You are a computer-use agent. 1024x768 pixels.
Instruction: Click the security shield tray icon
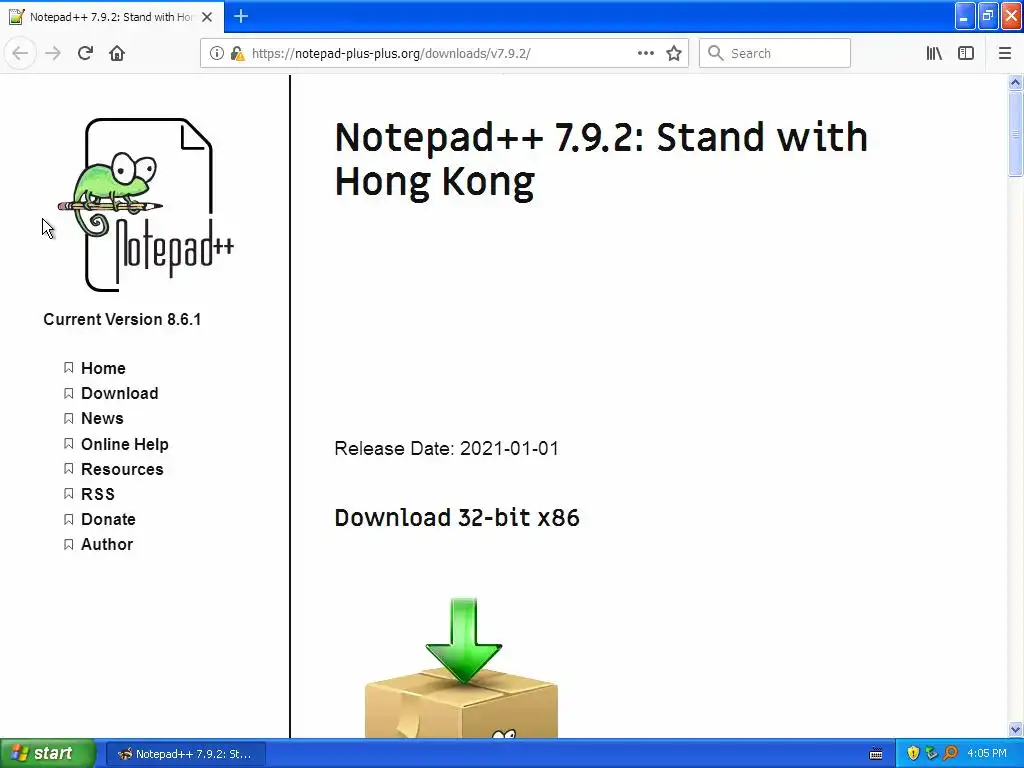pos(913,753)
